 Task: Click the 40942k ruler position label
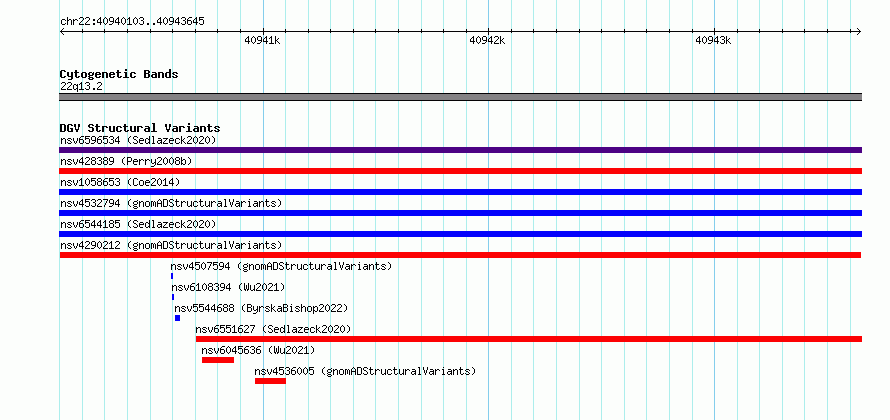coord(488,40)
